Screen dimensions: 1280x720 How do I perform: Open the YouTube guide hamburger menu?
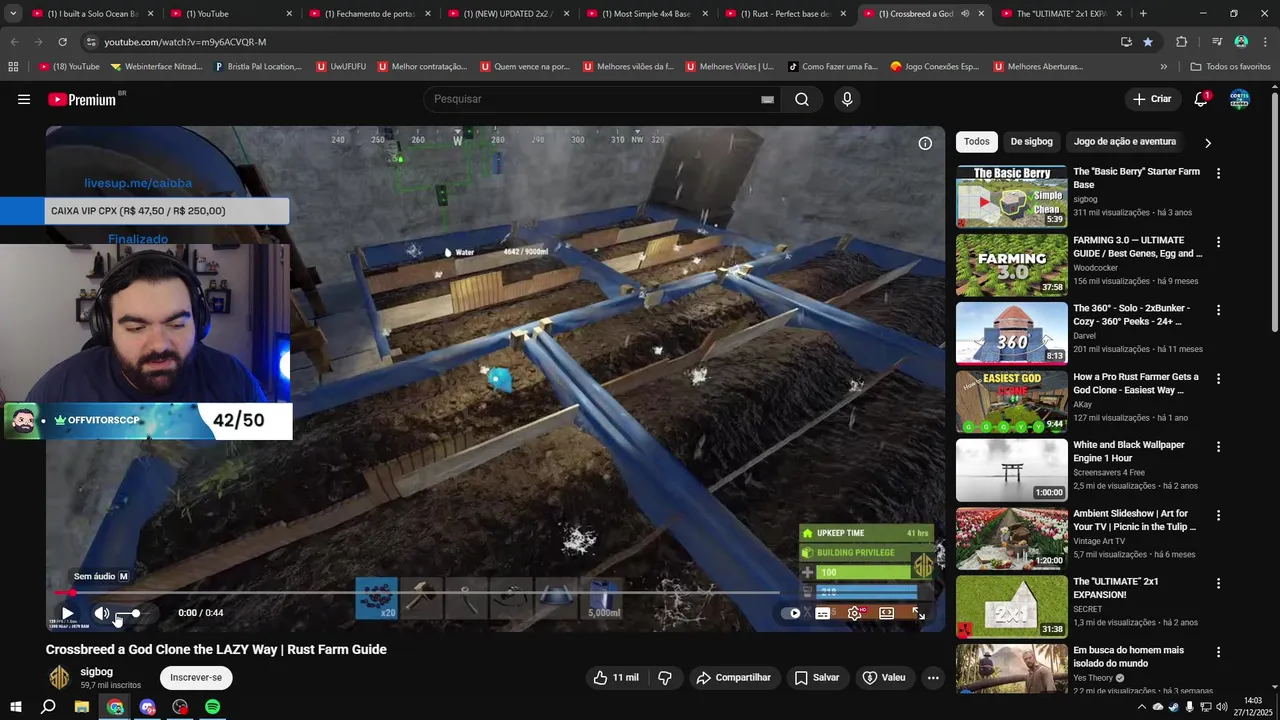[24, 99]
